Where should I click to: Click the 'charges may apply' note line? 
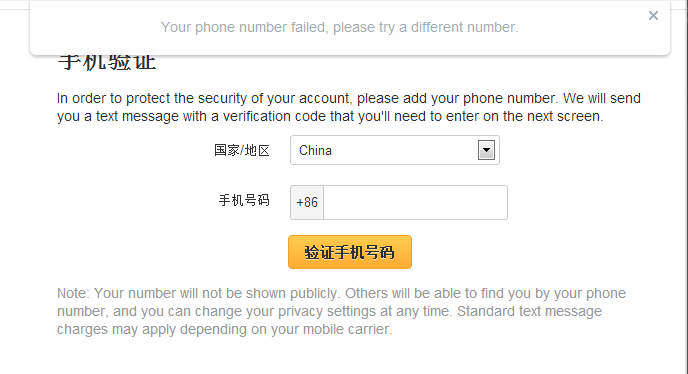click(x=225, y=329)
